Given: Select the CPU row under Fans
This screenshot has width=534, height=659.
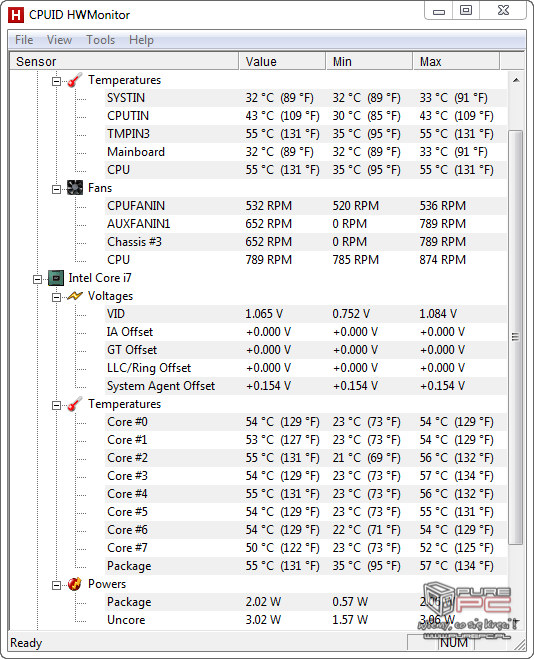Looking at the screenshot, I should coord(305,260).
